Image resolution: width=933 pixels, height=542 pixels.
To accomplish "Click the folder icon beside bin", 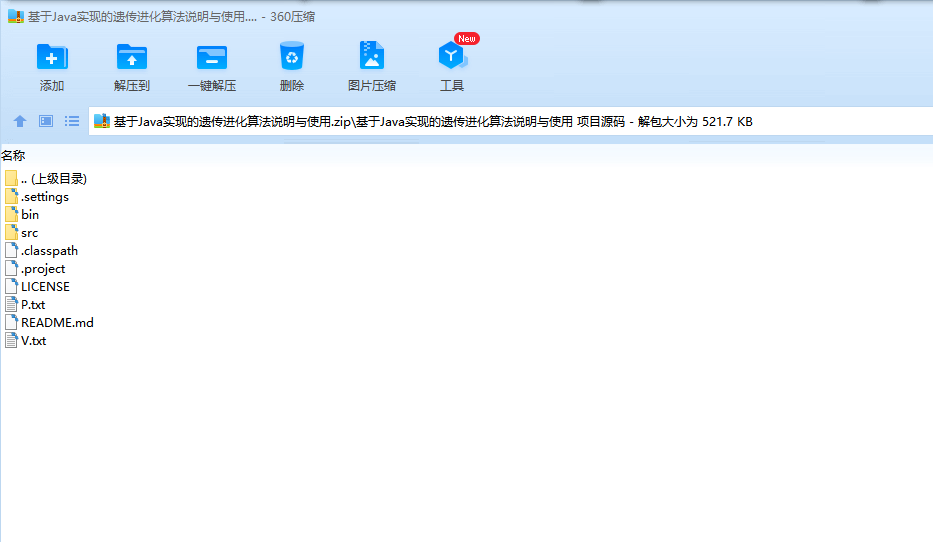I will 11,214.
